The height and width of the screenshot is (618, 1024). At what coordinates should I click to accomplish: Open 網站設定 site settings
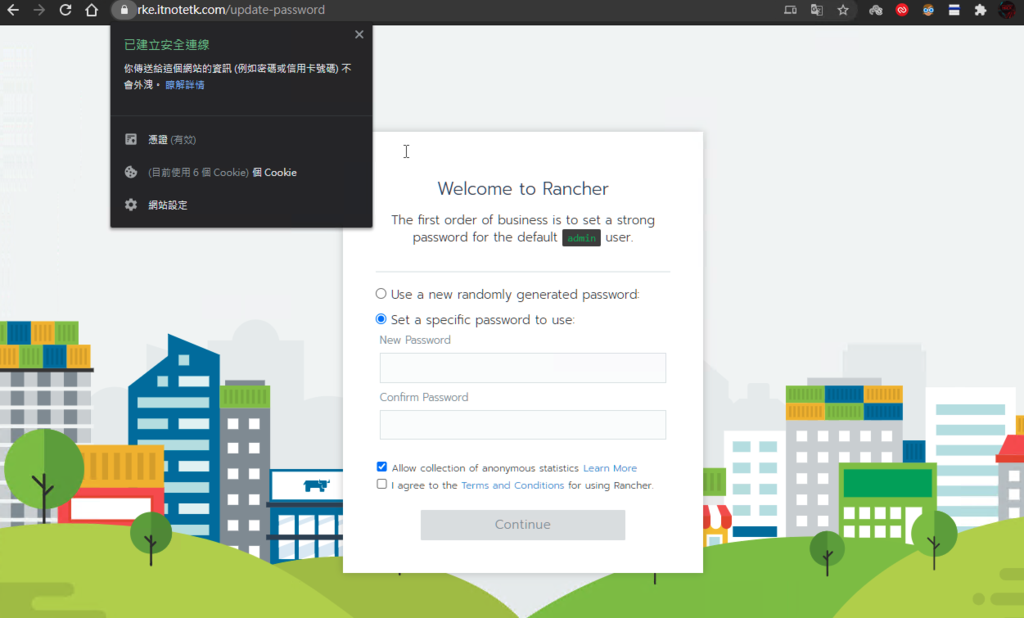point(168,205)
